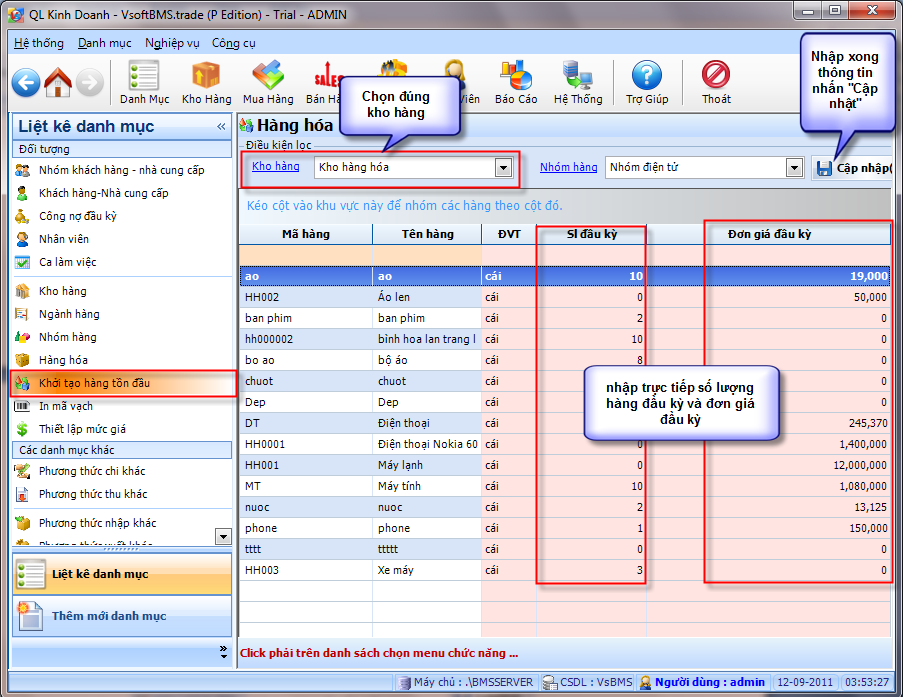Click the Sl đầu kỳ cell for Máy tính
This screenshot has height=697, width=903.
(591, 486)
